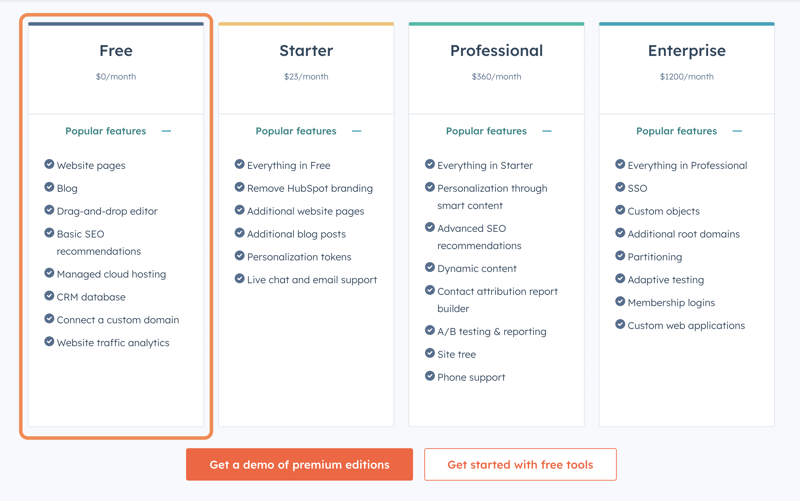800x501 pixels.
Task: Click Get started with free tools
Action: (x=520, y=464)
